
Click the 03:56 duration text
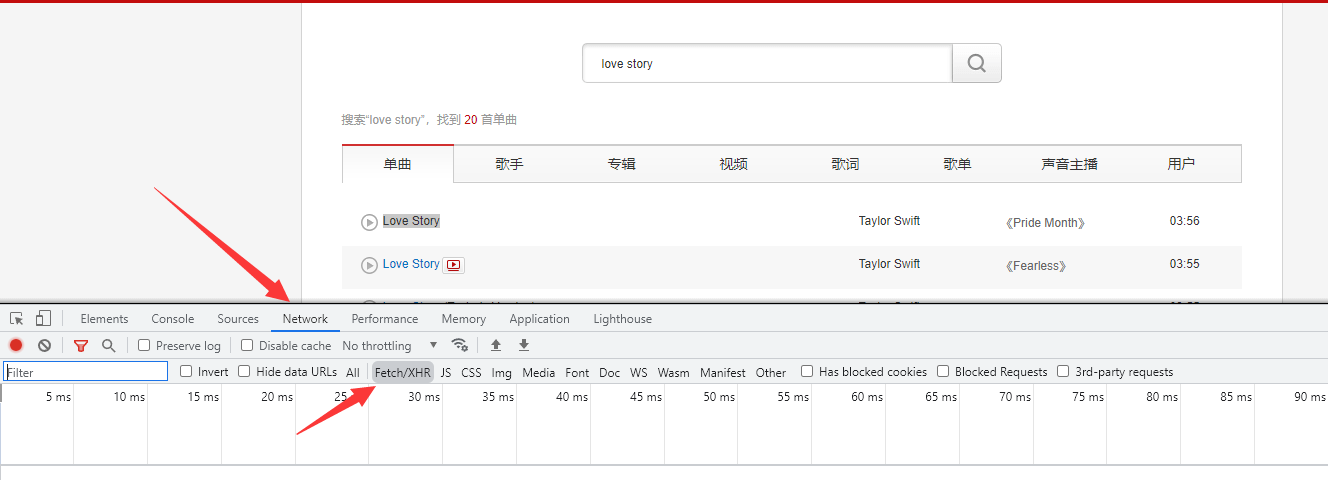pyautogui.click(x=1185, y=221)
